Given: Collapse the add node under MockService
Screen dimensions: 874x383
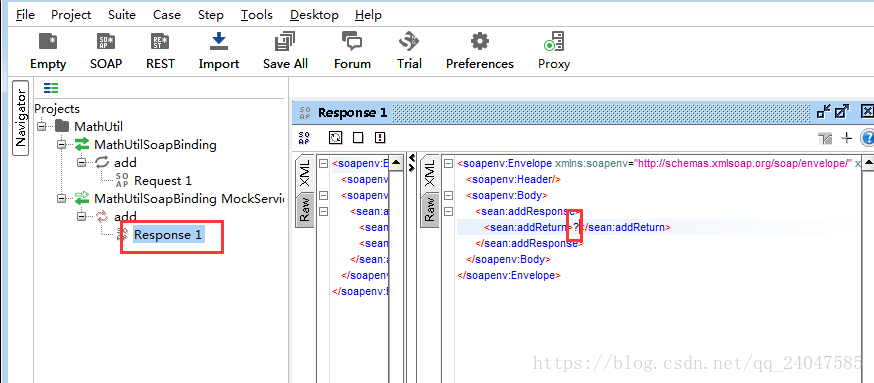Looking at the screenshot, I should [81, 216].
